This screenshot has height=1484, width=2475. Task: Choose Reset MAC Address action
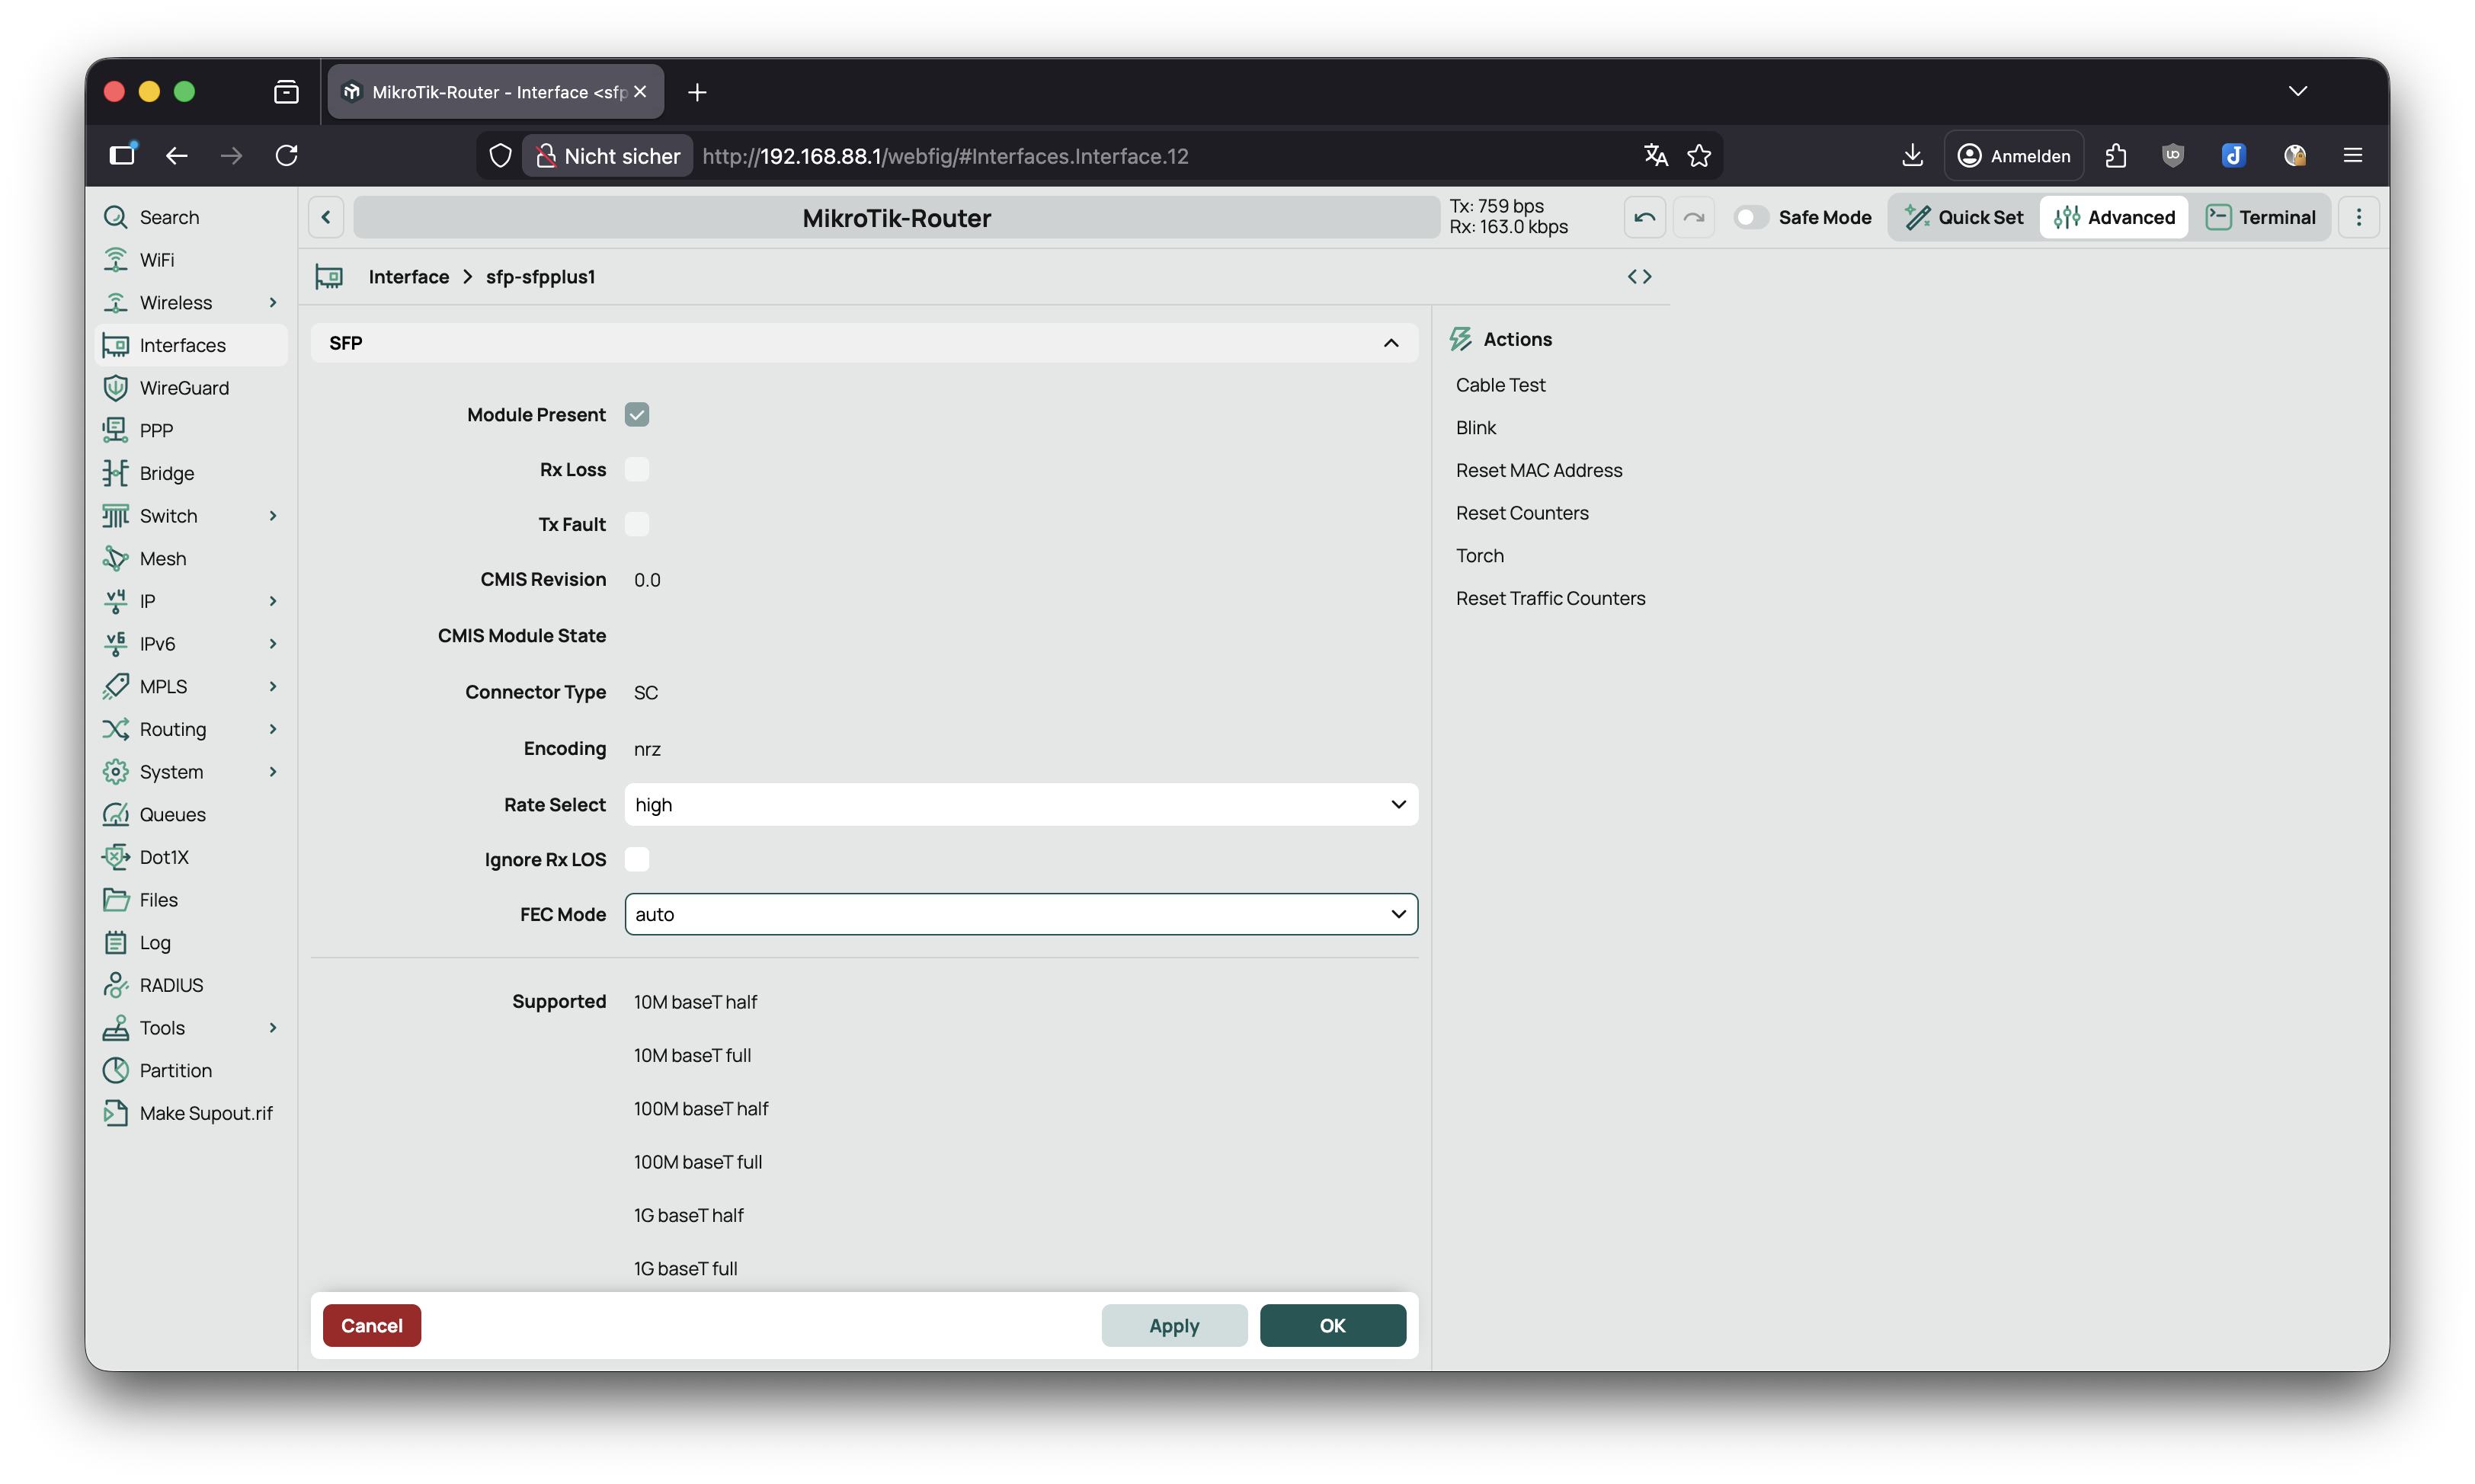pos(1538,470)
